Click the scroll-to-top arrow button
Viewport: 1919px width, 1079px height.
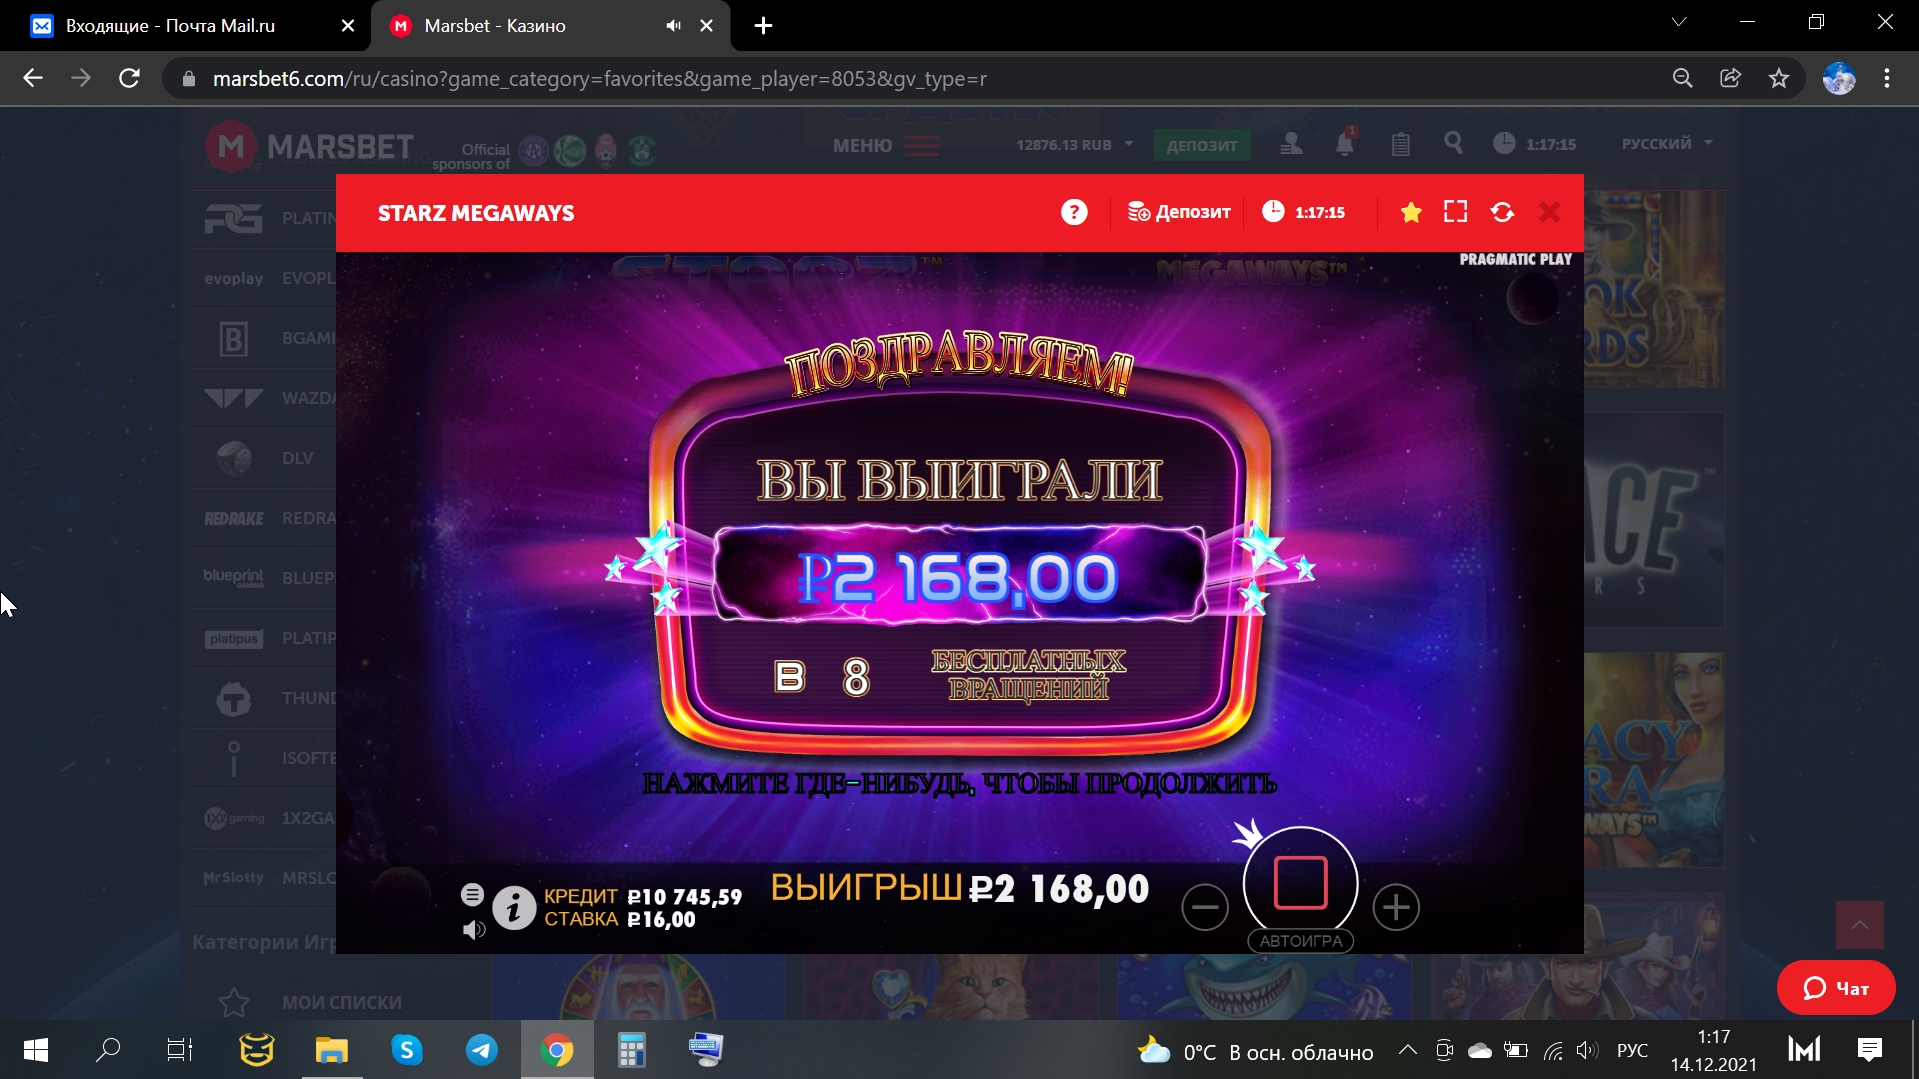[1859, 925]
